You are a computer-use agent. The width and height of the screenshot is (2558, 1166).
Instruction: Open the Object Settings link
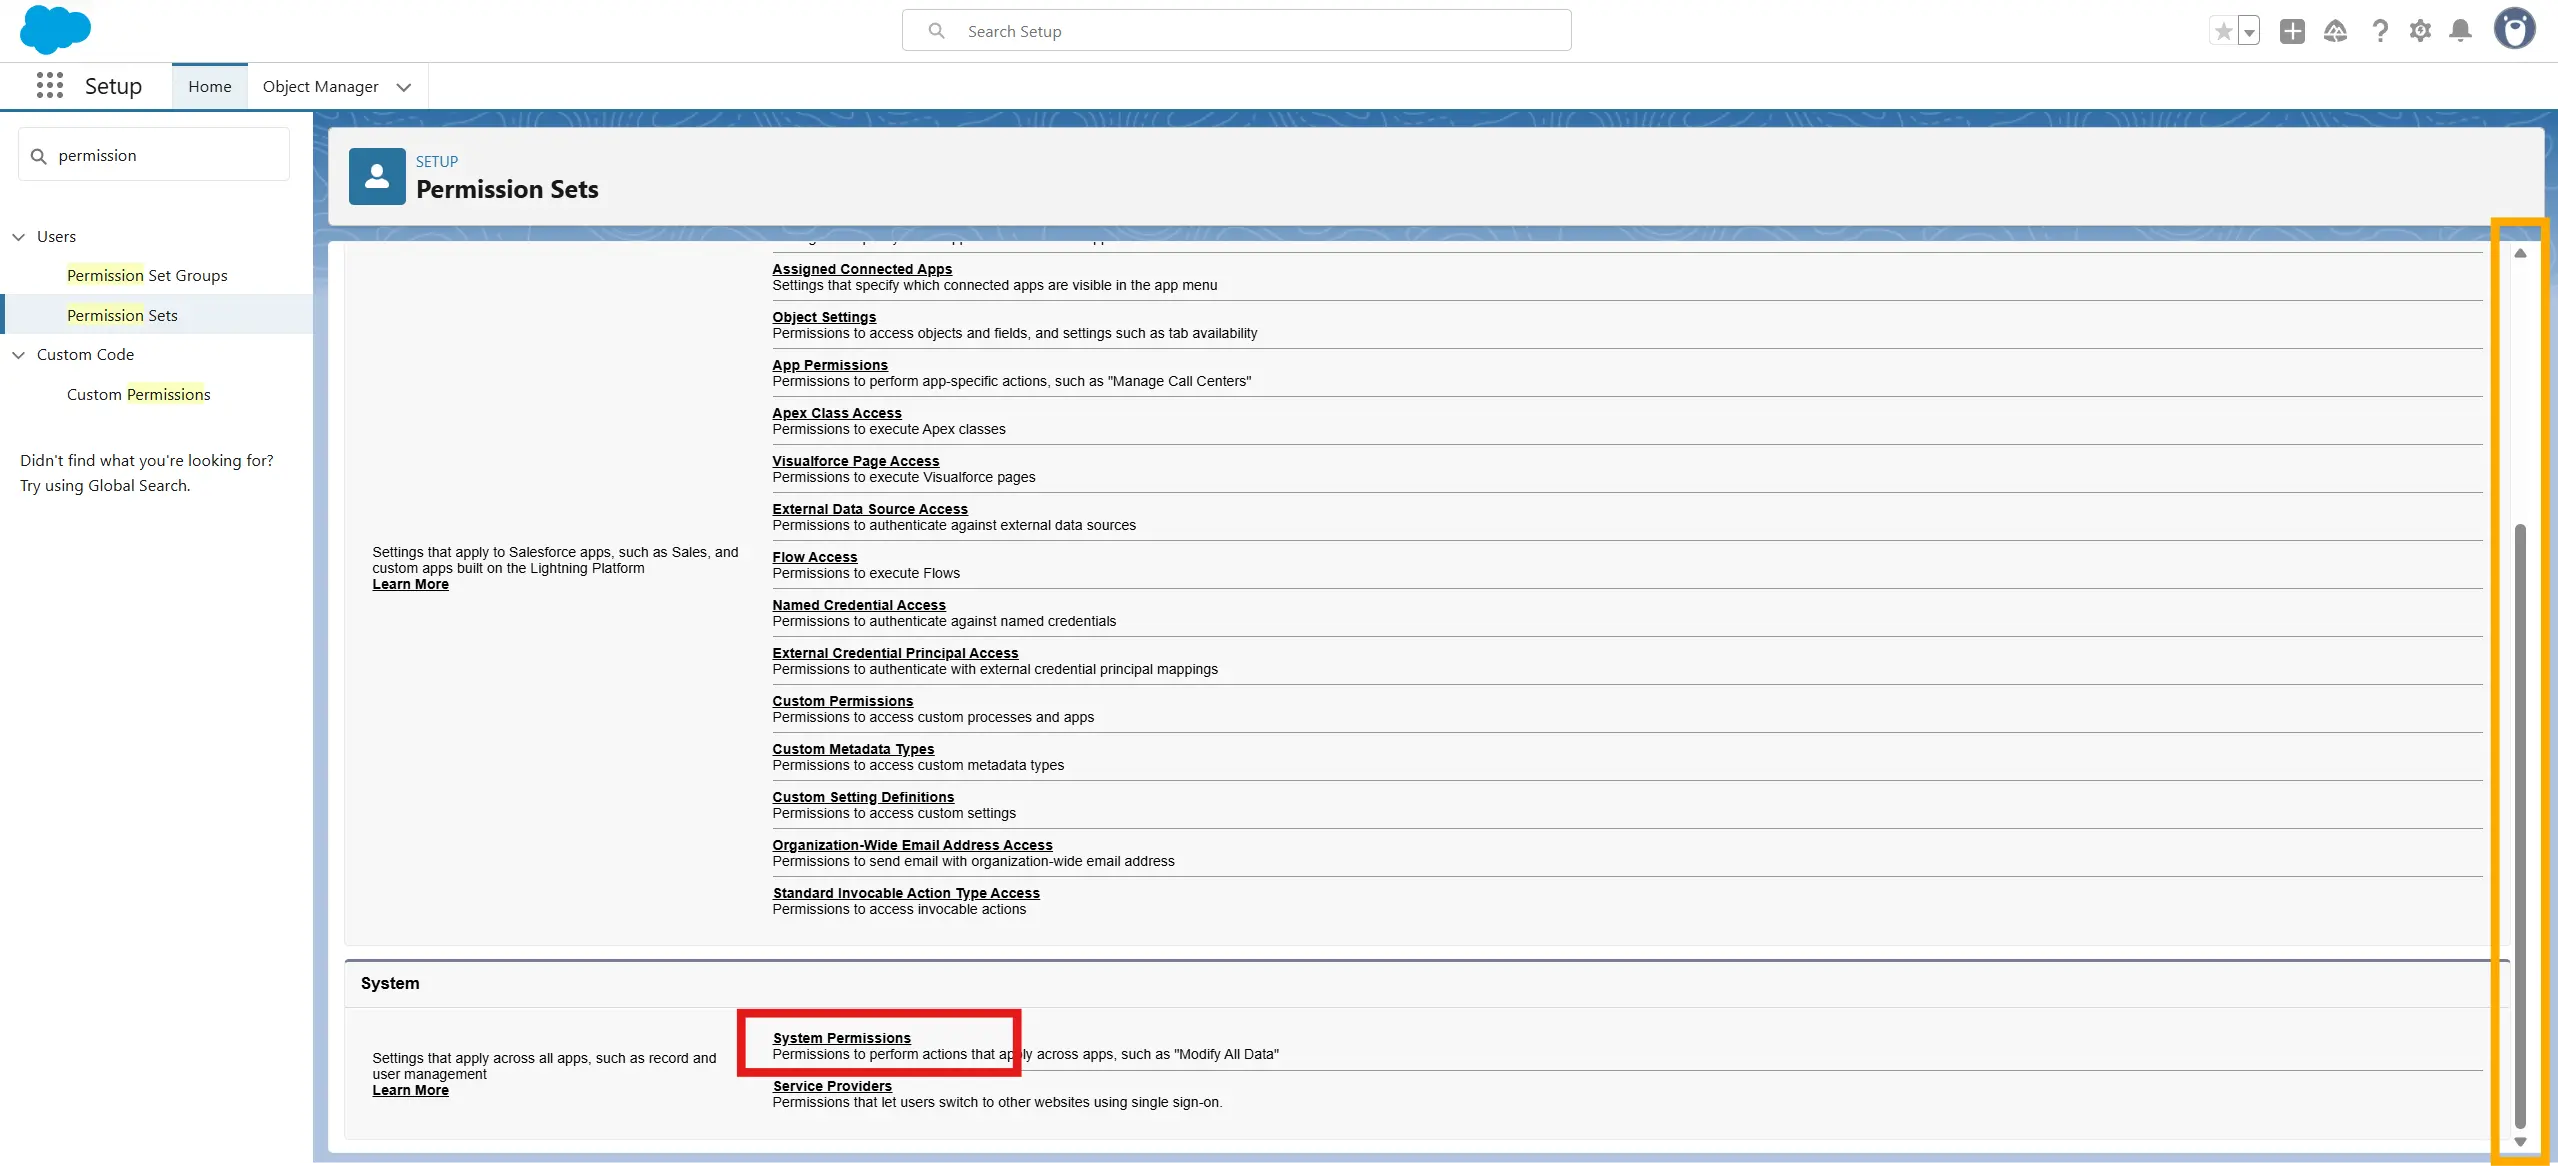coord(823,317)
